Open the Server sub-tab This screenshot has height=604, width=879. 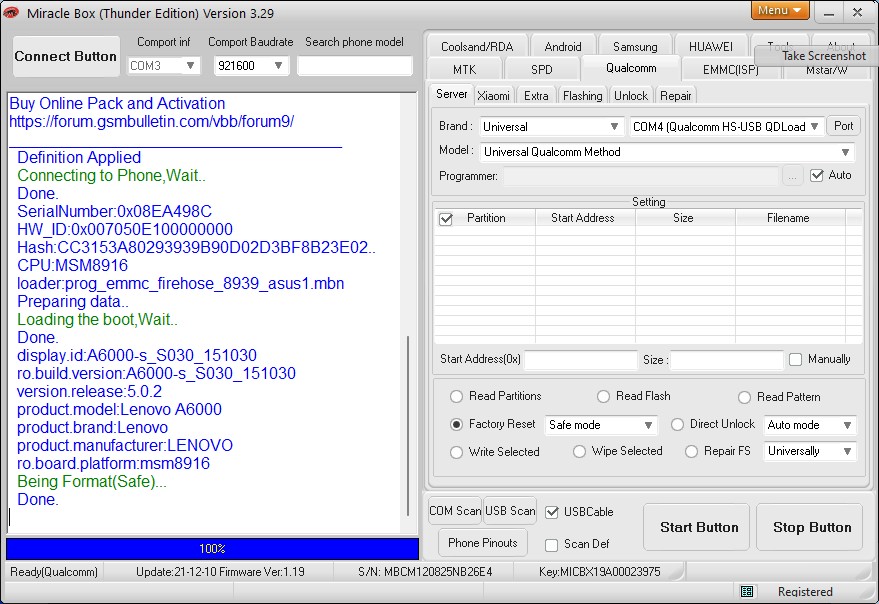(451, 94)
